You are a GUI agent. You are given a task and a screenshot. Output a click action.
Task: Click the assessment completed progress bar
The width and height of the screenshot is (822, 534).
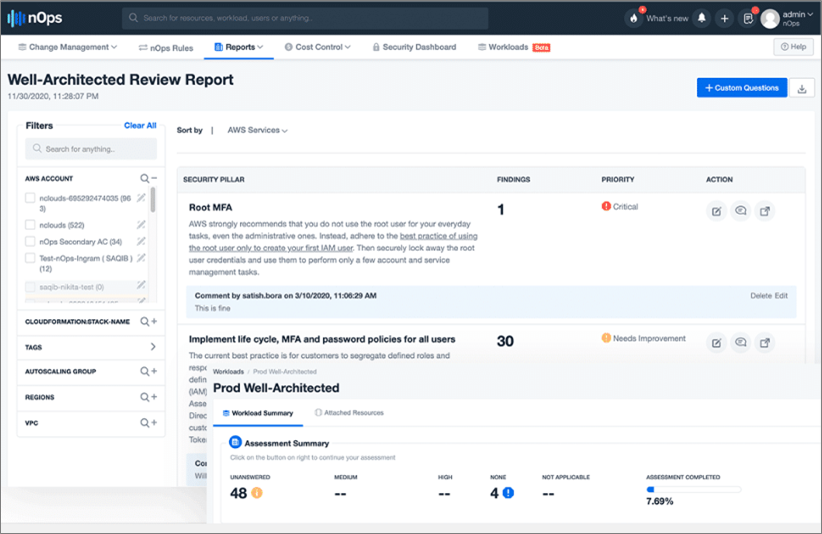point(694,489)
